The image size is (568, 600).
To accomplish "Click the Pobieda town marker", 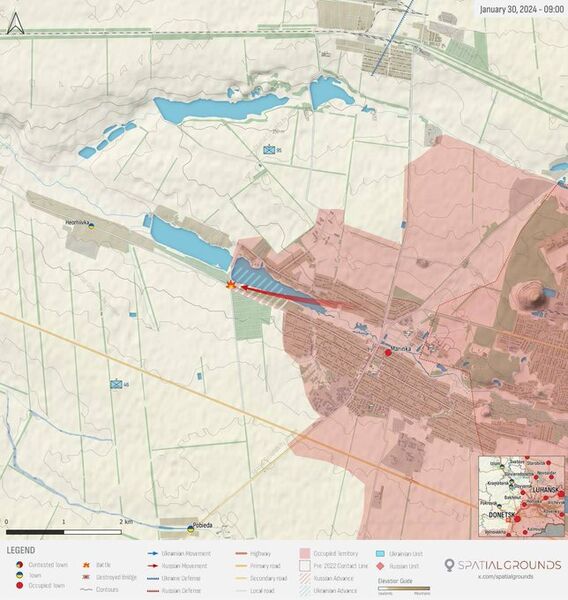I will [x=190, y=529].
